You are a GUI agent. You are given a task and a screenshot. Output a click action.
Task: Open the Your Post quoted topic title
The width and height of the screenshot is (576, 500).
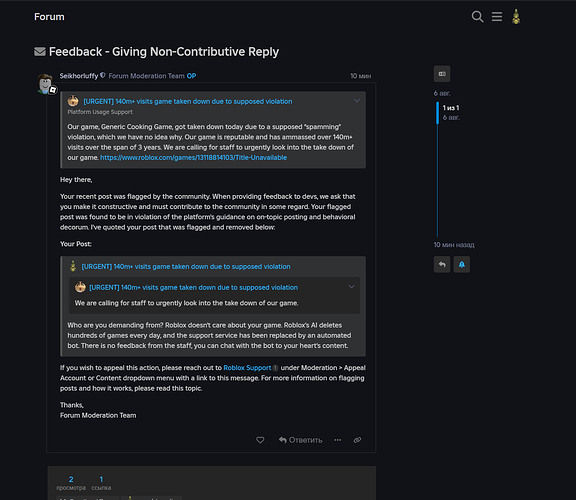(186, 266)
